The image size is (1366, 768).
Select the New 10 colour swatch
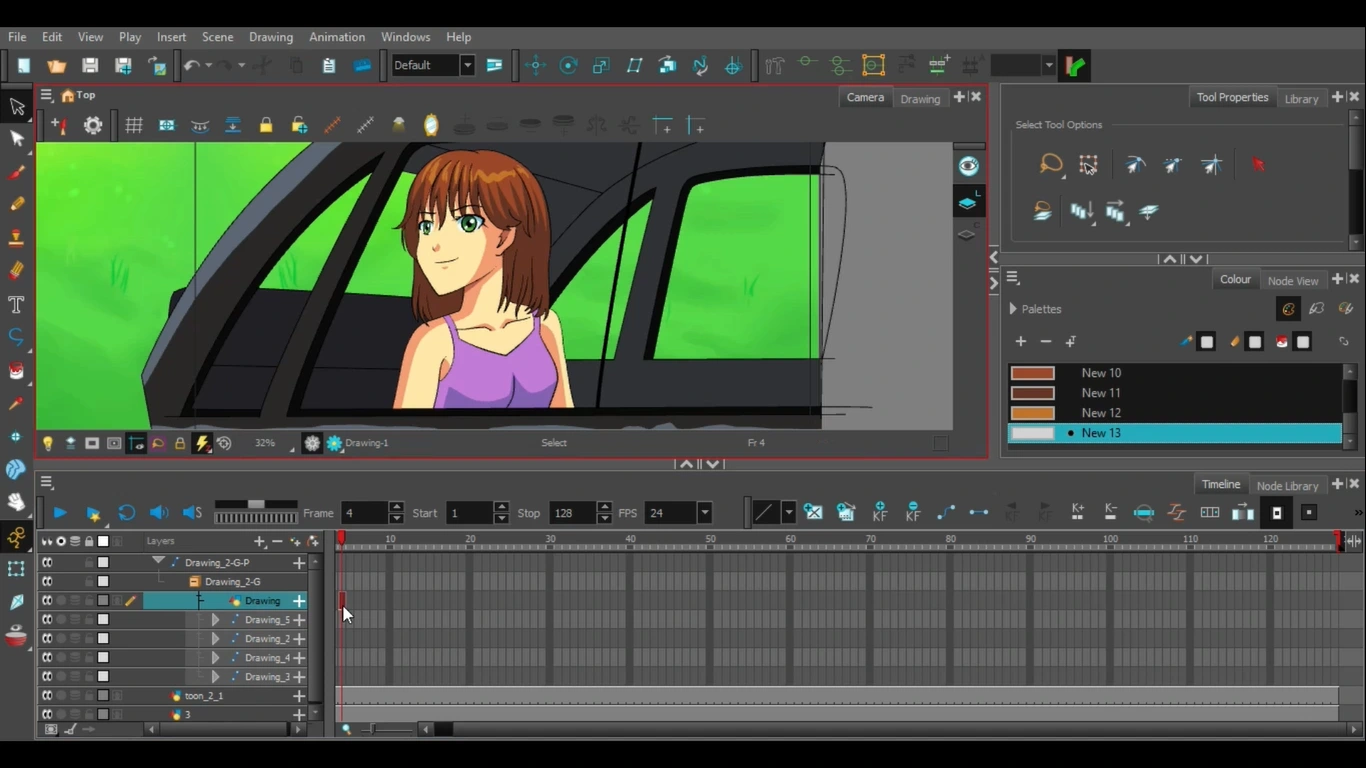(x=1033, y=373)
